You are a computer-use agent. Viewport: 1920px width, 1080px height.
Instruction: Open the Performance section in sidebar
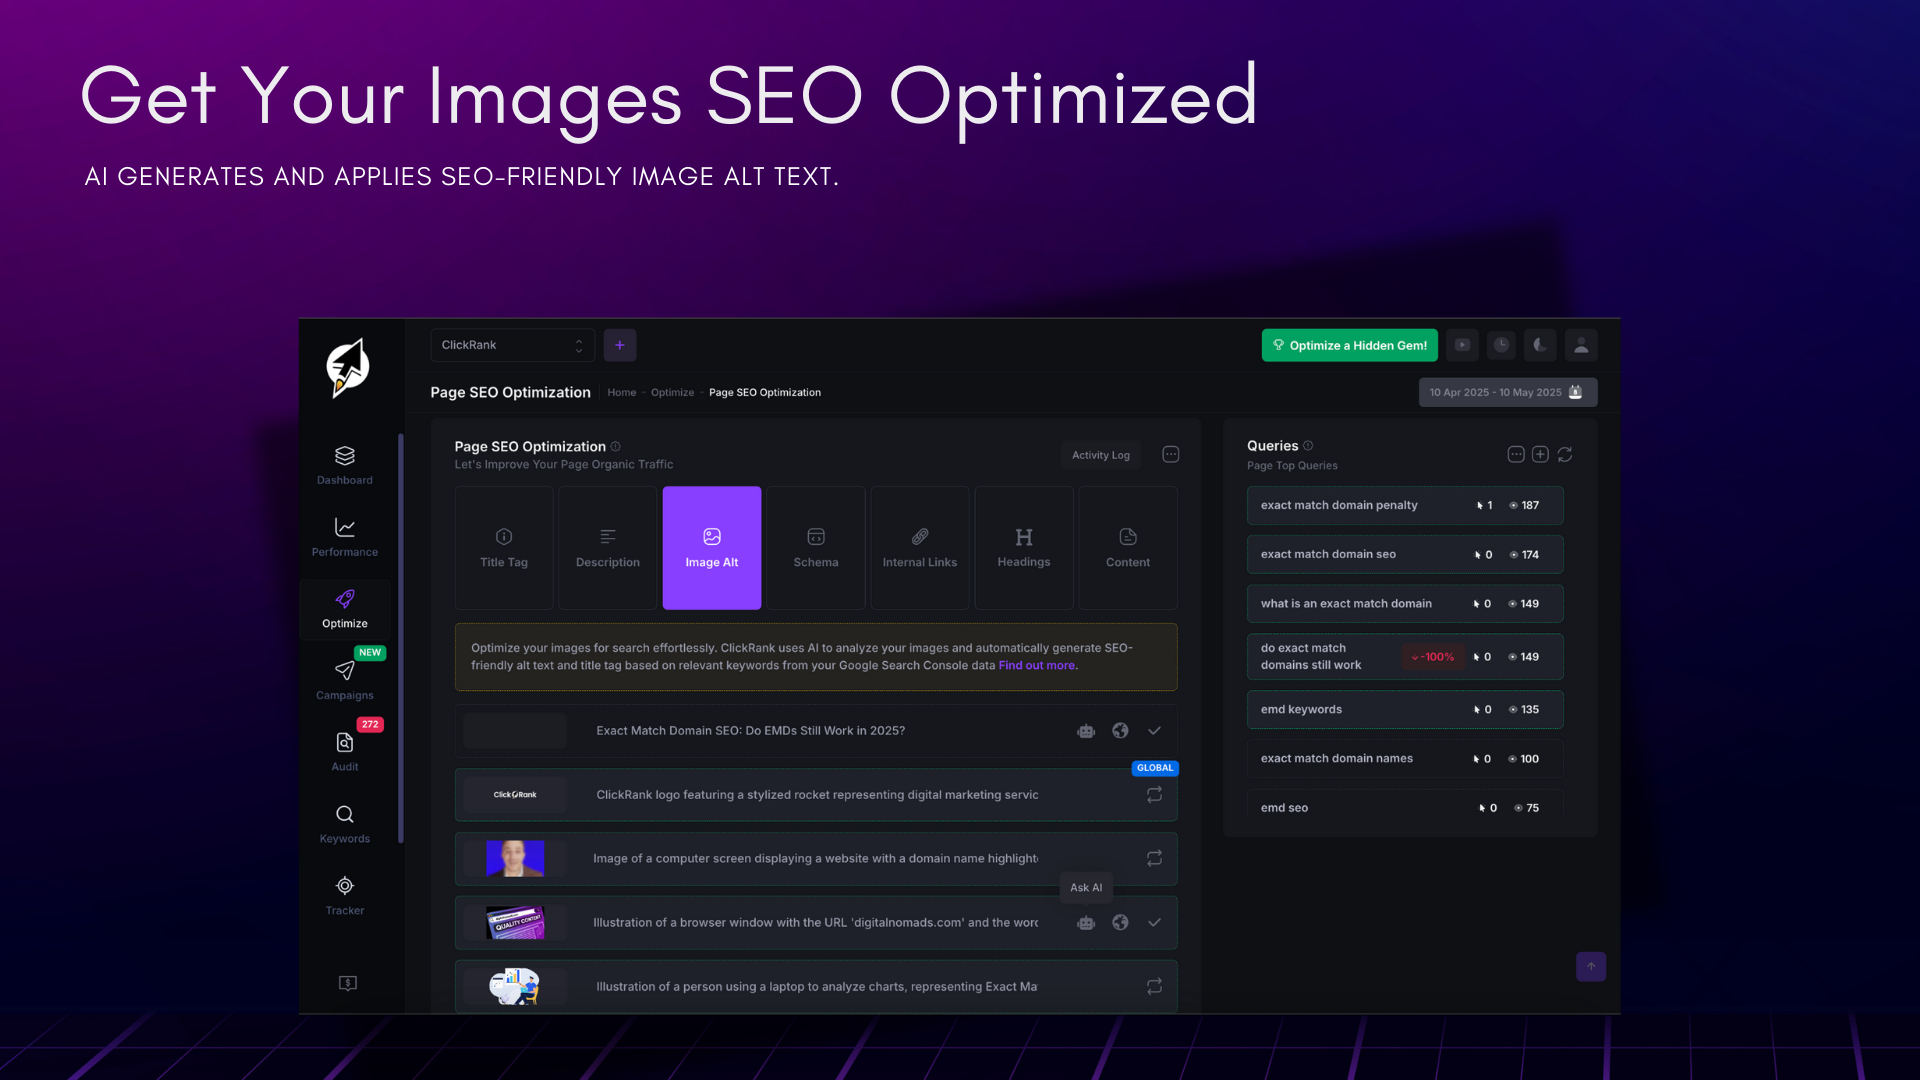344,538
